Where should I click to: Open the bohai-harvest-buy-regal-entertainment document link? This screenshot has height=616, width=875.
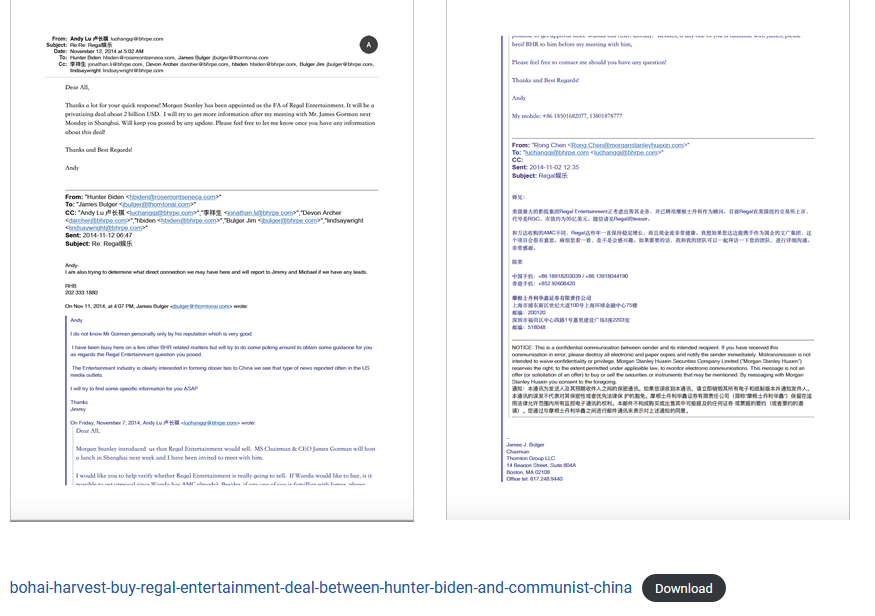click(x=321, y=588)
